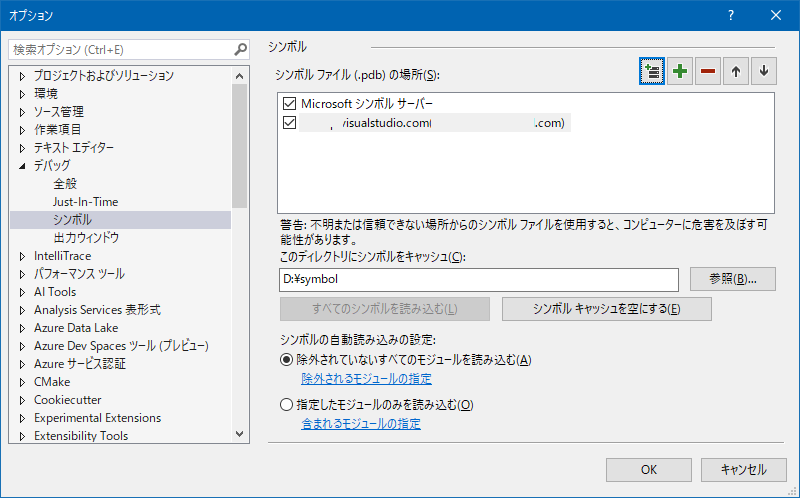This screenshot has height=498, width=800.
Task: Open the 含まれるモジュールの指定 link
Action: coord(361,424)
